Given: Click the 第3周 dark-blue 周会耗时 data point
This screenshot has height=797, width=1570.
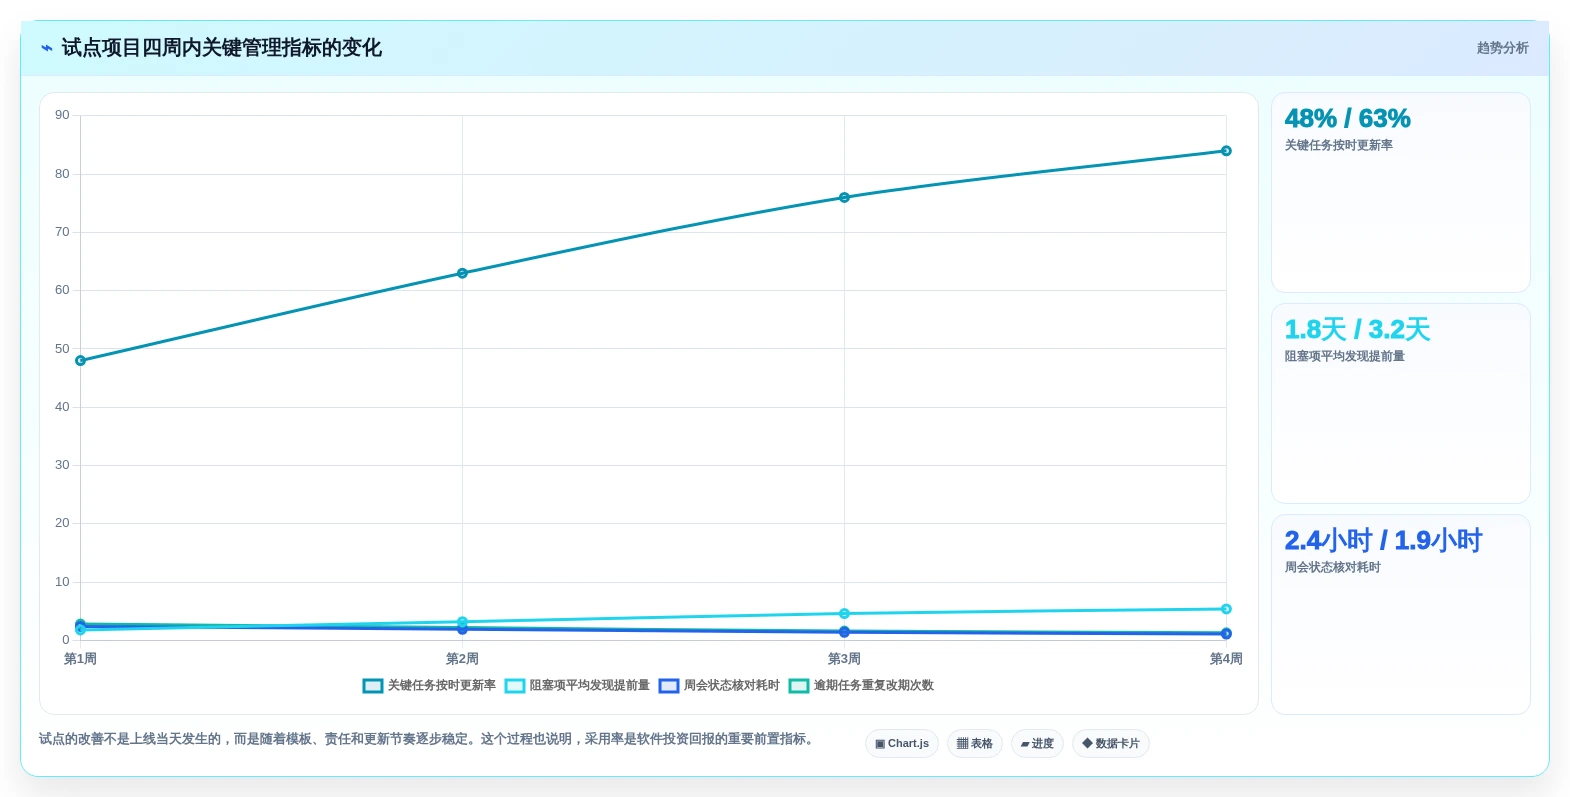Looking at the screenshot, I should (x=844, y=632).
